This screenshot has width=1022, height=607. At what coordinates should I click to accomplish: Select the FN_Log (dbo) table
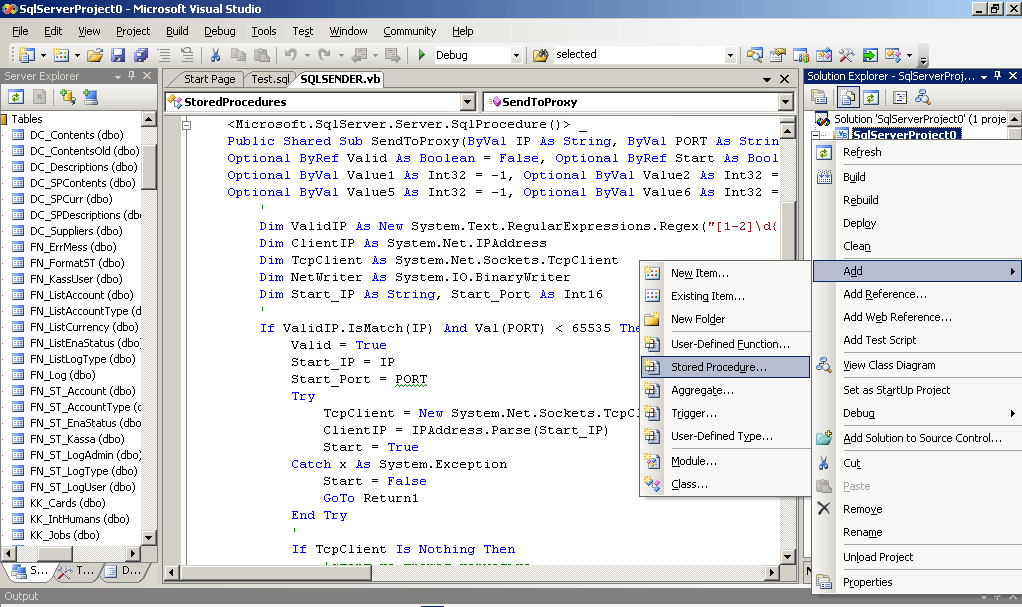63,375
